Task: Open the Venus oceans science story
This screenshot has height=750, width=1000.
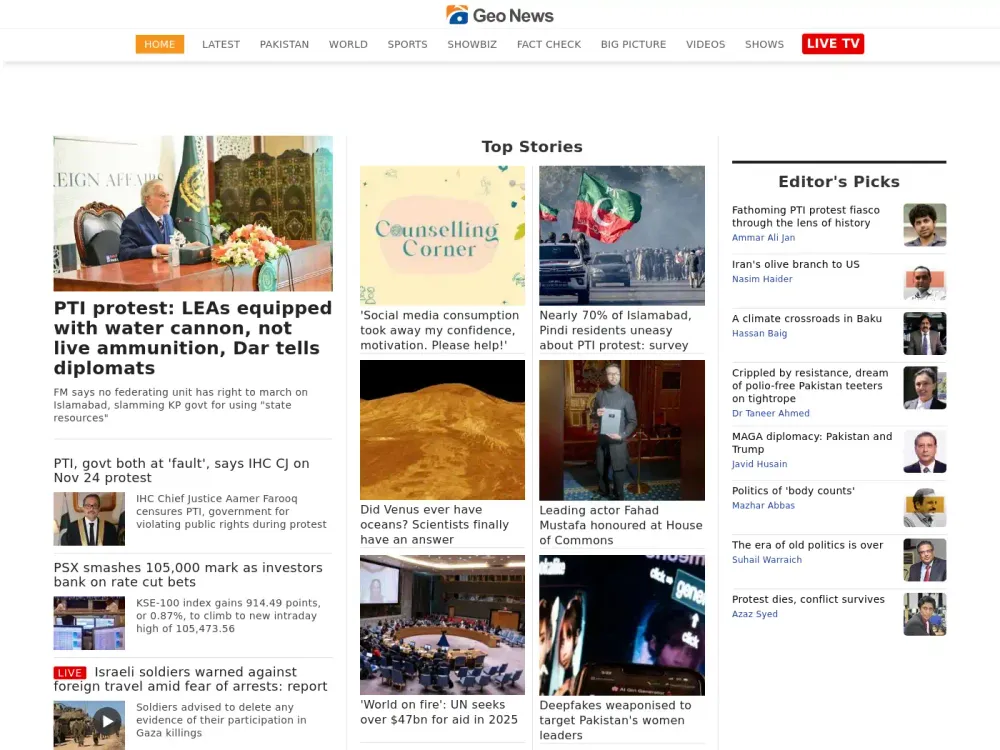Action: point(442,524)
